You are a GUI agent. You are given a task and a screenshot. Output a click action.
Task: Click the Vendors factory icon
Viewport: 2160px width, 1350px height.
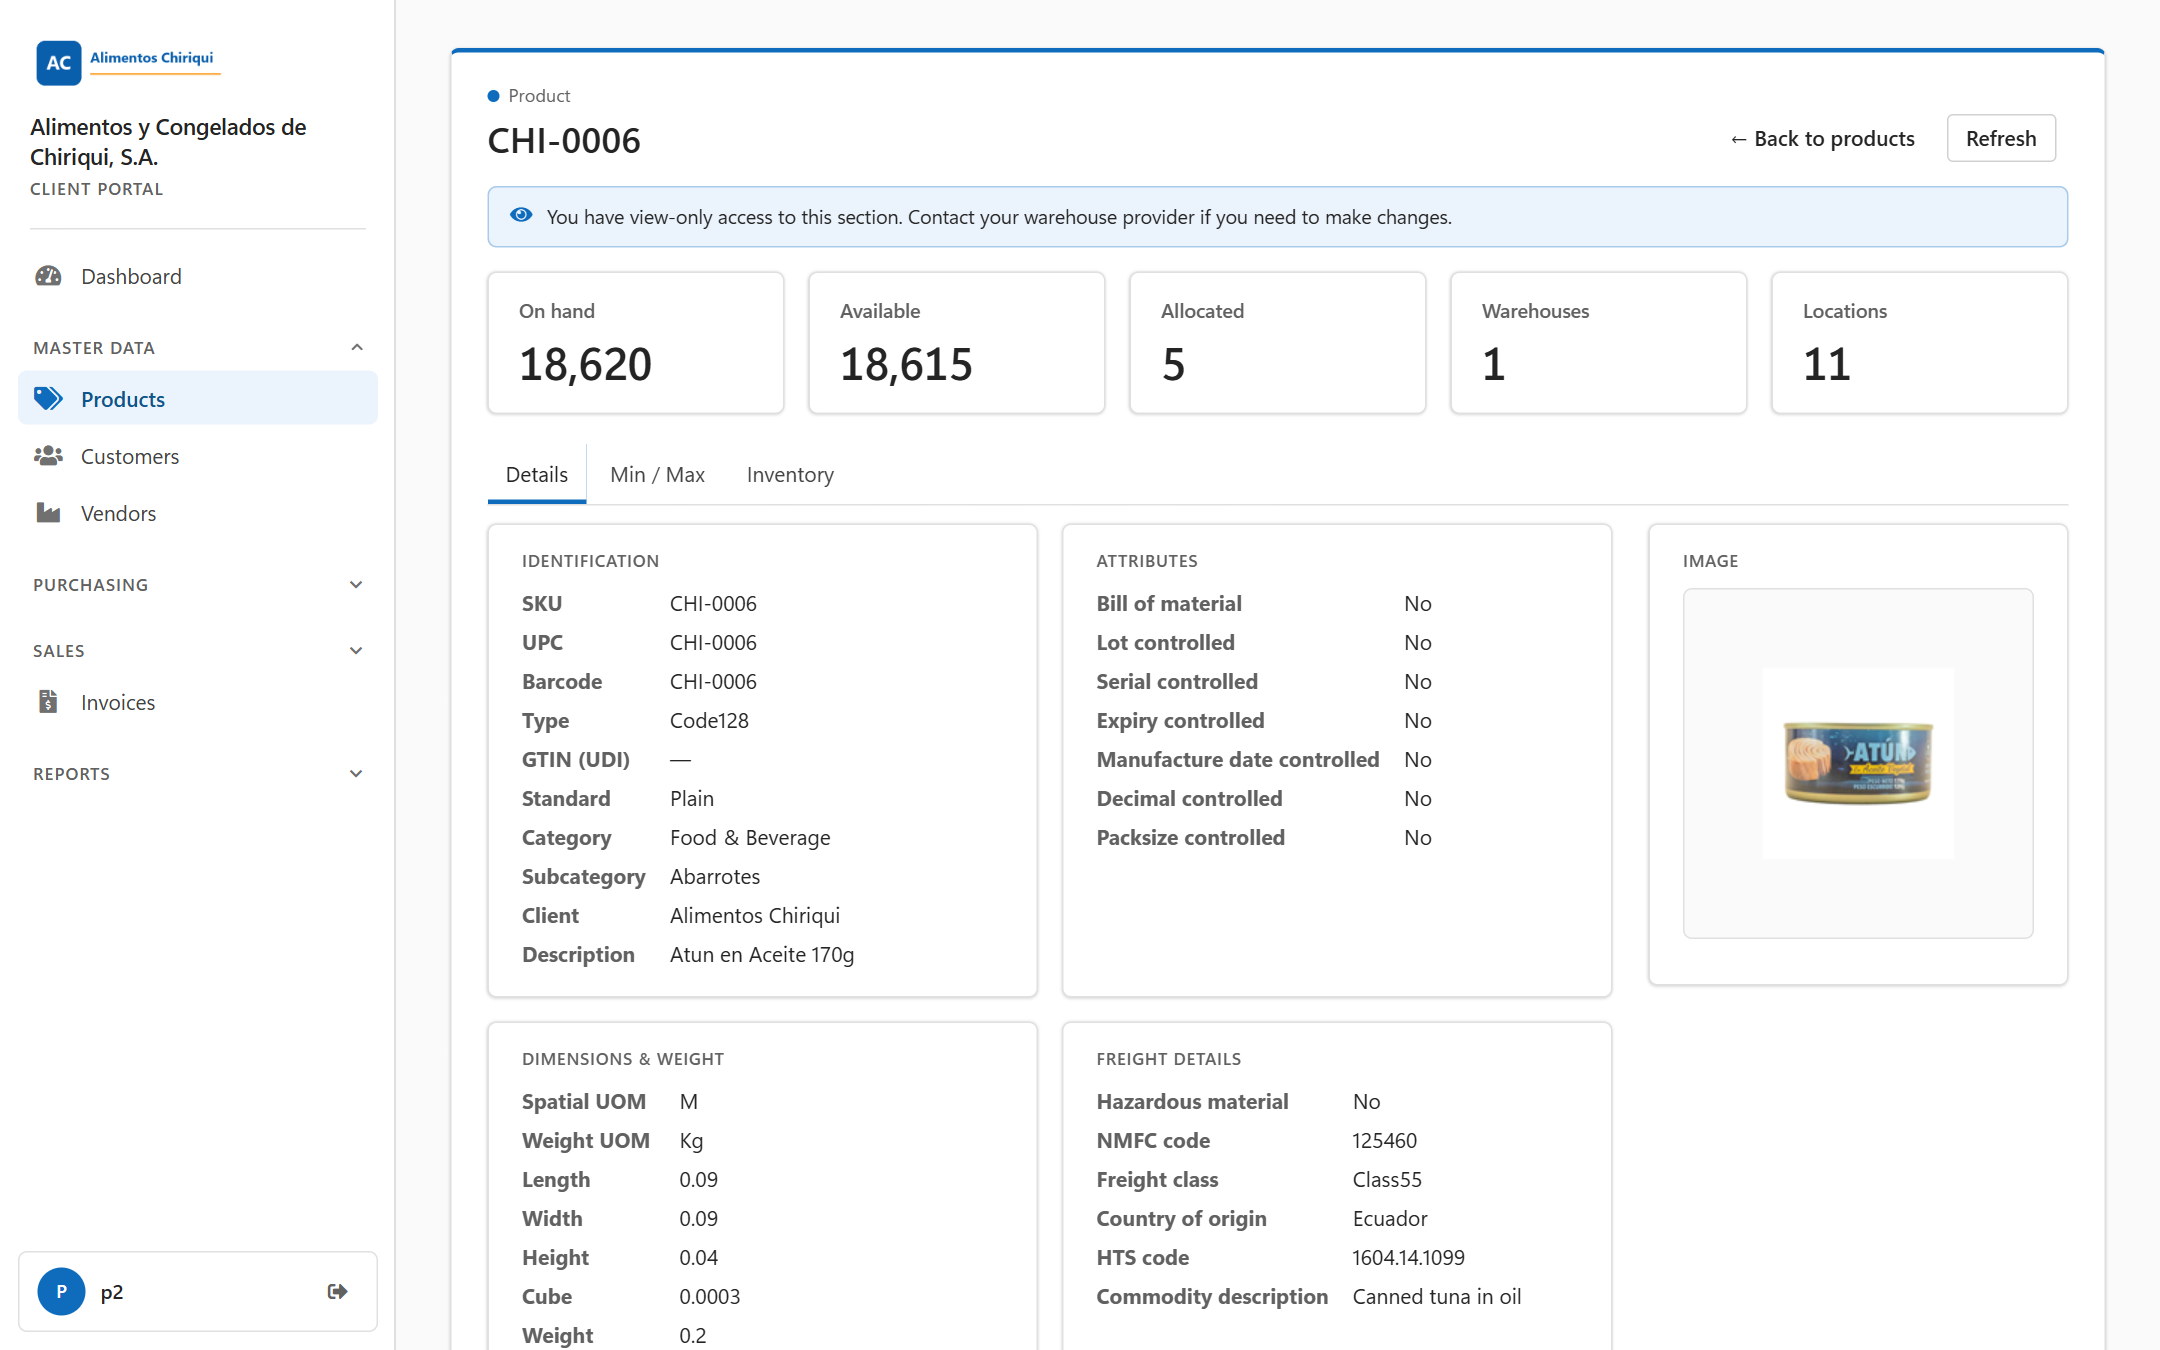48,513
